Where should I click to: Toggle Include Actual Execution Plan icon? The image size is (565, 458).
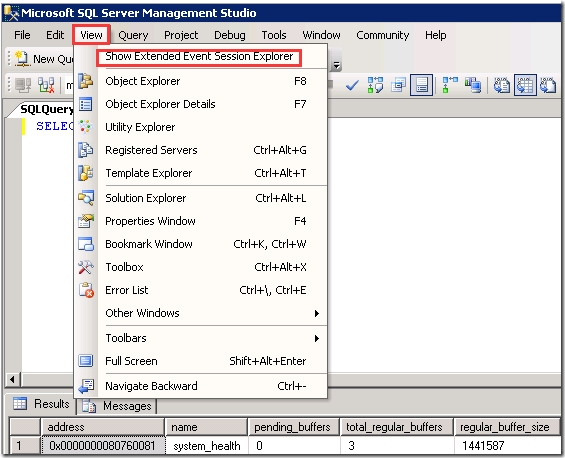tap(450, 85)
